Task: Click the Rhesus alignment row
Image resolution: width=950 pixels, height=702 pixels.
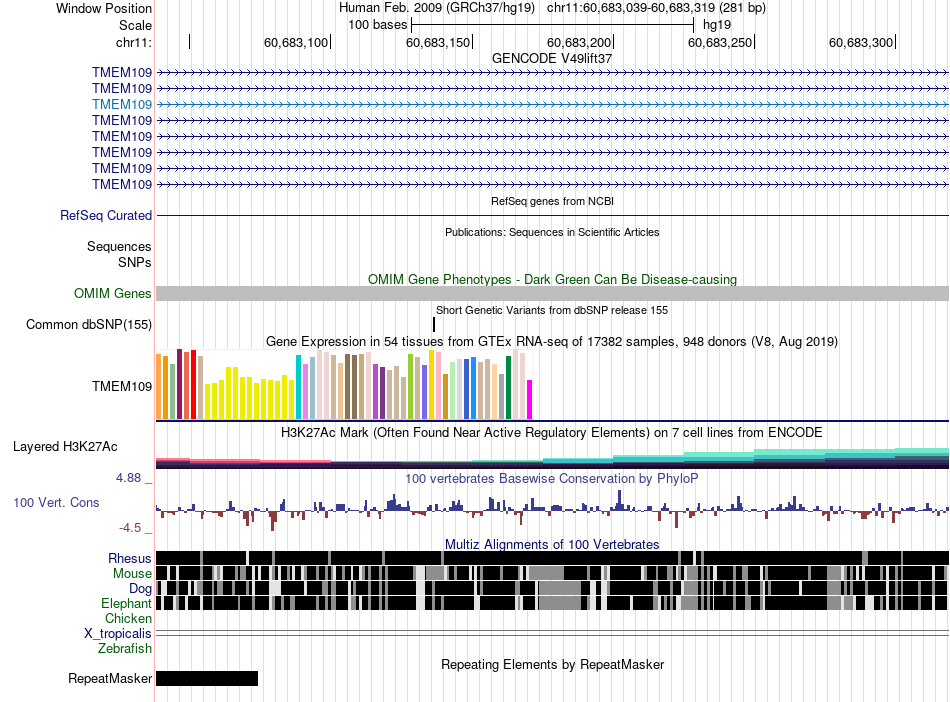Action: click(553, 558)
